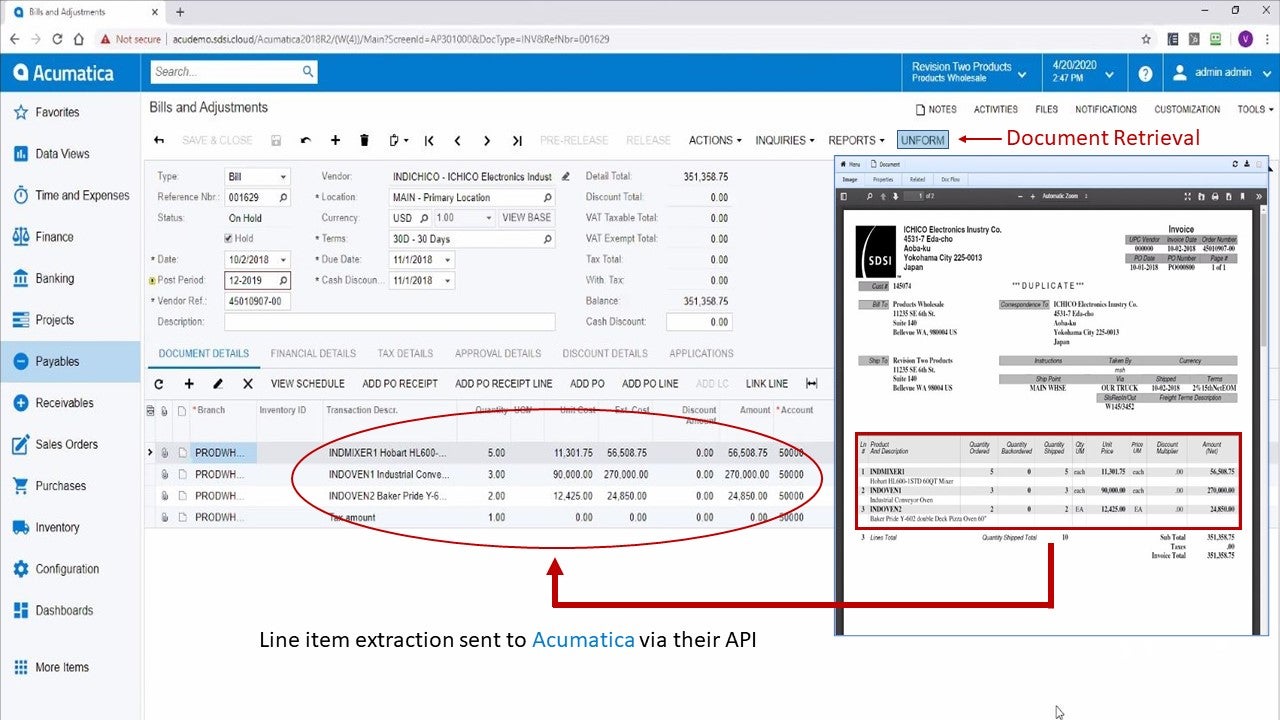Click the Vendor Ref input field
This screenshot has height=720, width=1280.
click(257, 301)
